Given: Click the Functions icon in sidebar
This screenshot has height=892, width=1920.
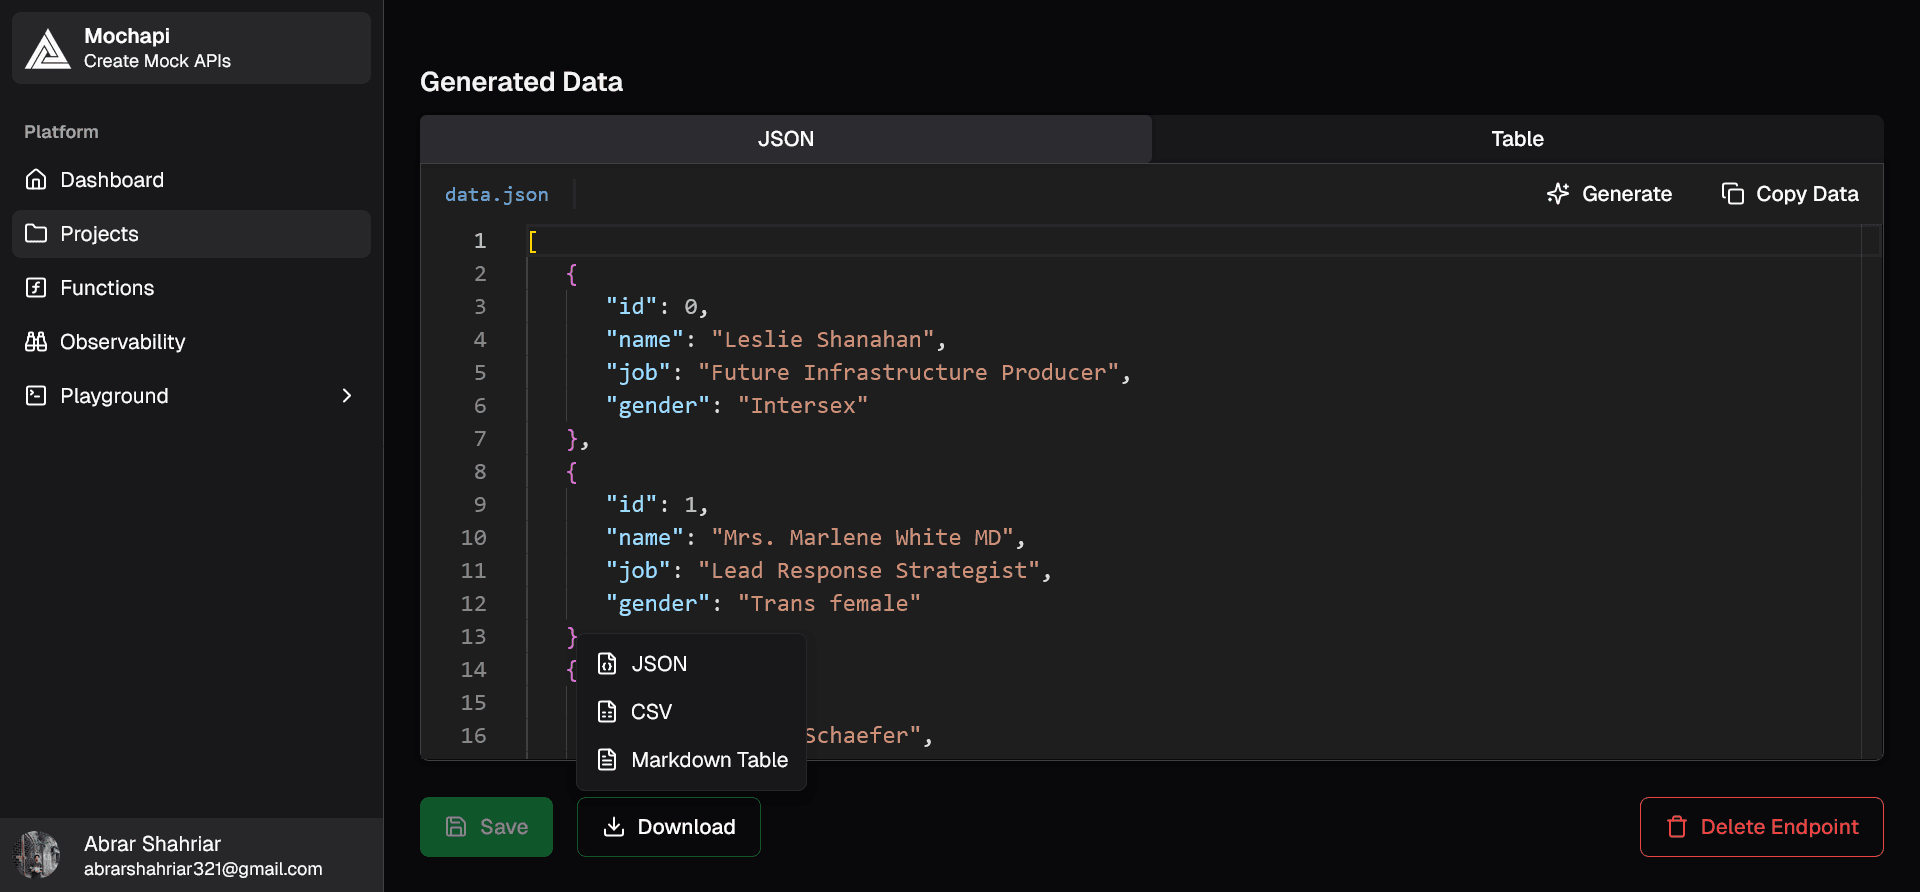Looking at the screenshot, I should (x=36, y=288).
